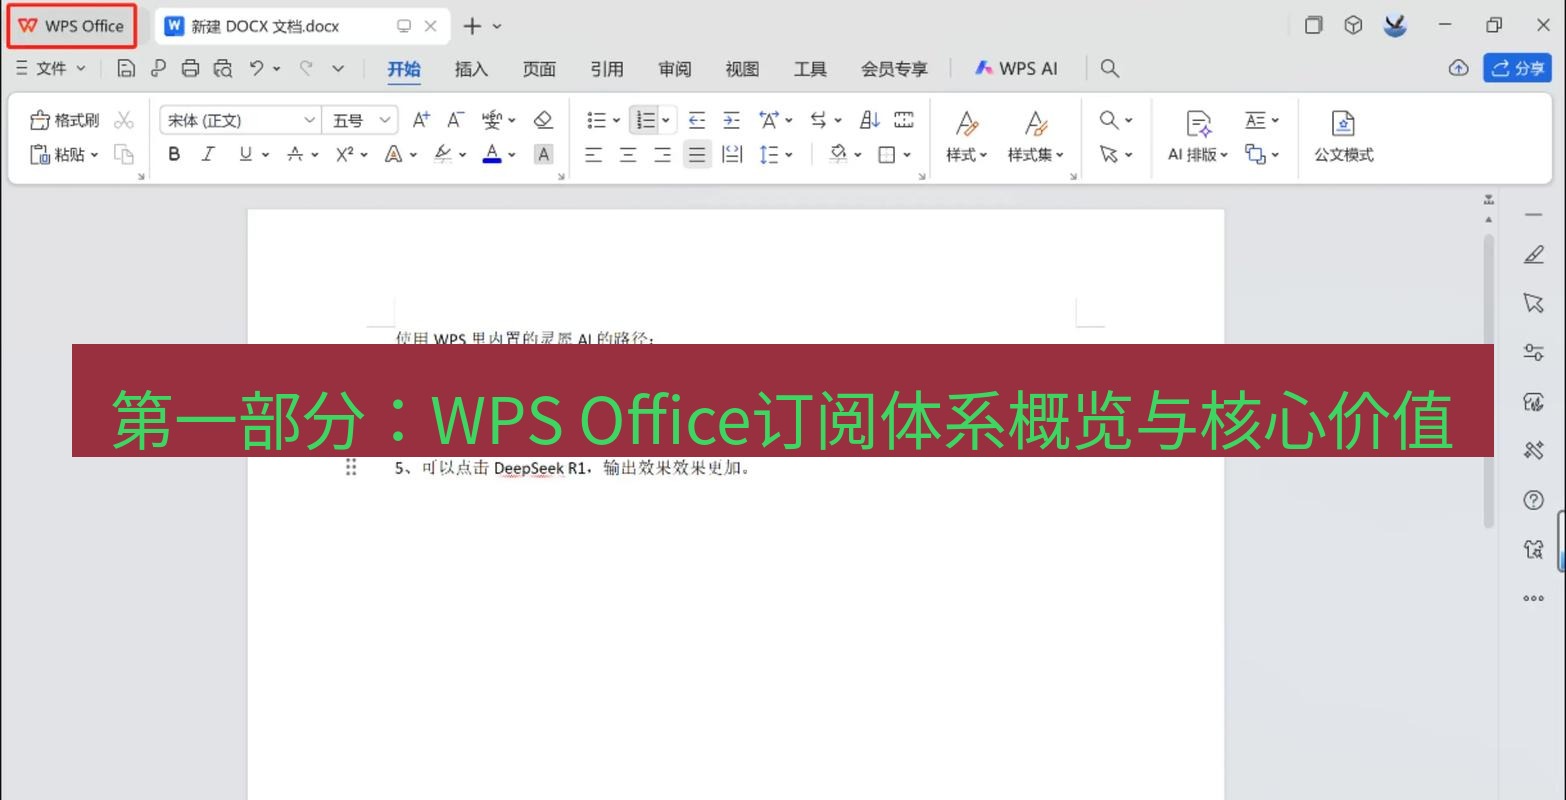The height and width of the screenshot is (800, 1566).
Task: Open the settings sliders icon in right sidebar
Action: tap(1533, 352)
